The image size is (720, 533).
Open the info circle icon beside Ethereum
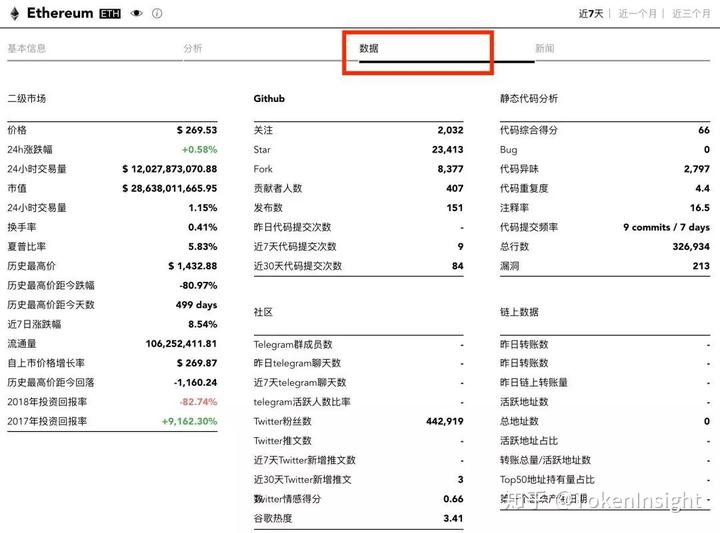[x=157, y=13]
